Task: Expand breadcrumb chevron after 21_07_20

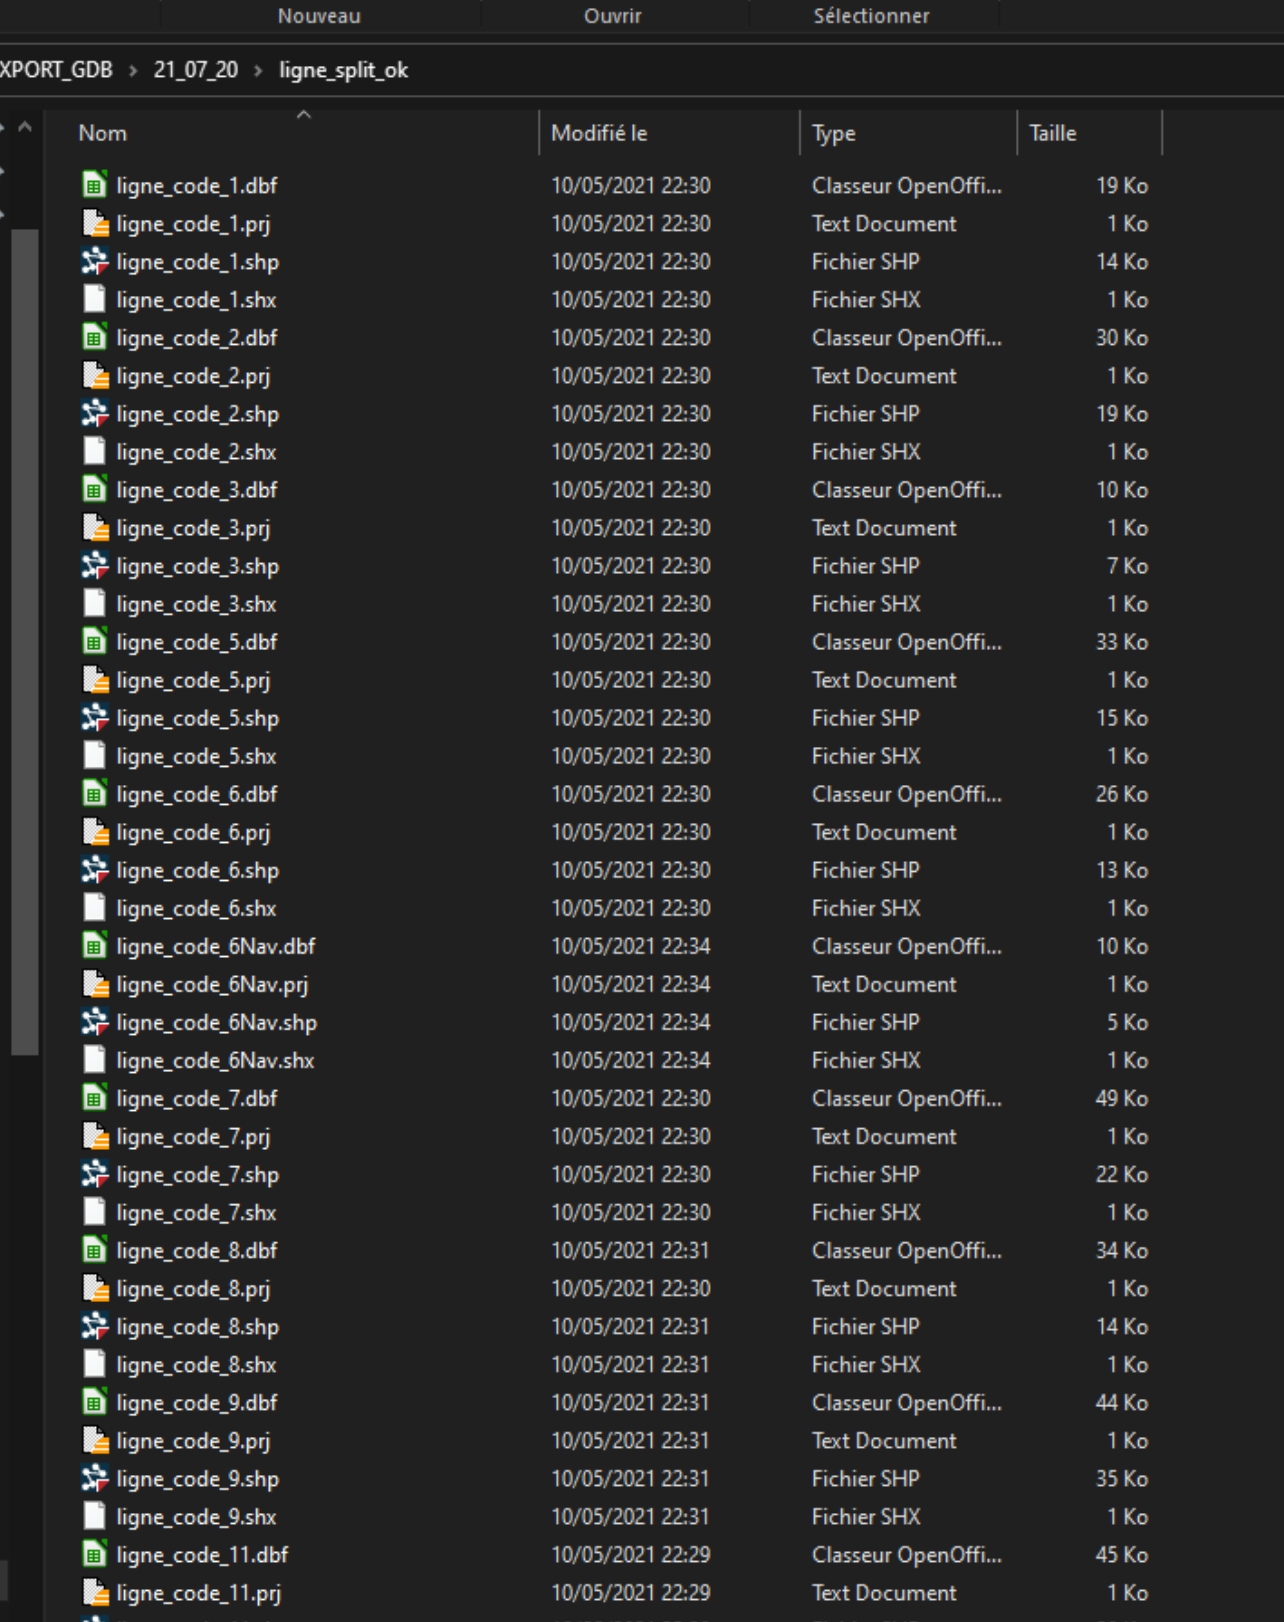Action: click(258, 71)
